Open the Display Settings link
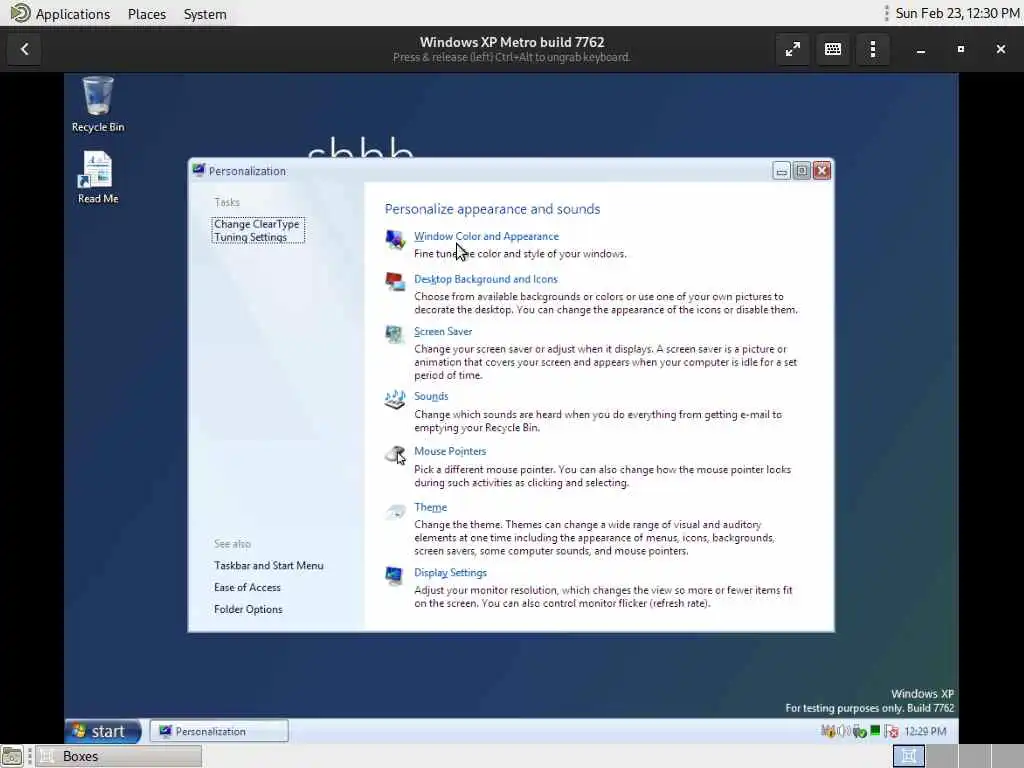 click(451, 573)
